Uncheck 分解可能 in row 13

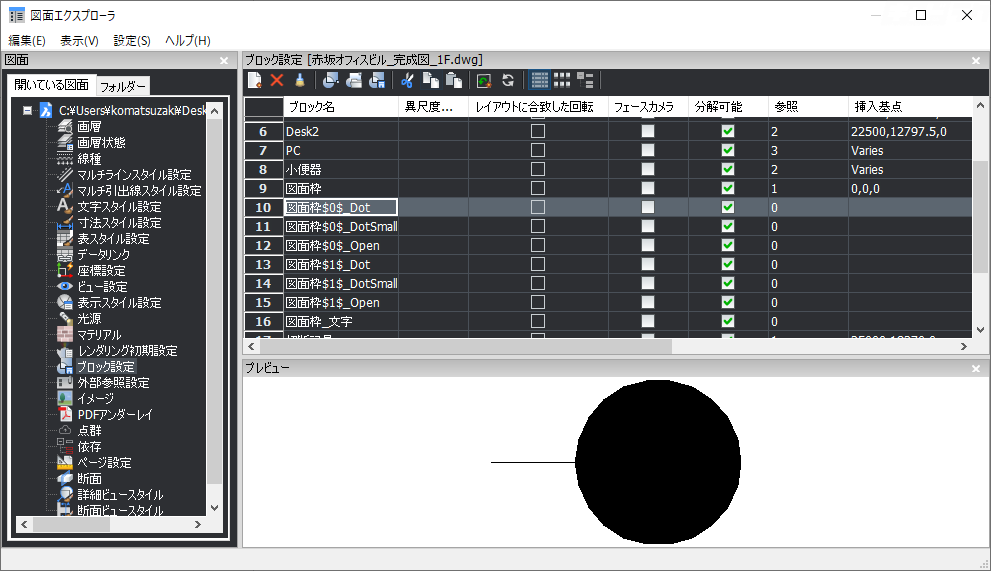(x=728, y=264)
